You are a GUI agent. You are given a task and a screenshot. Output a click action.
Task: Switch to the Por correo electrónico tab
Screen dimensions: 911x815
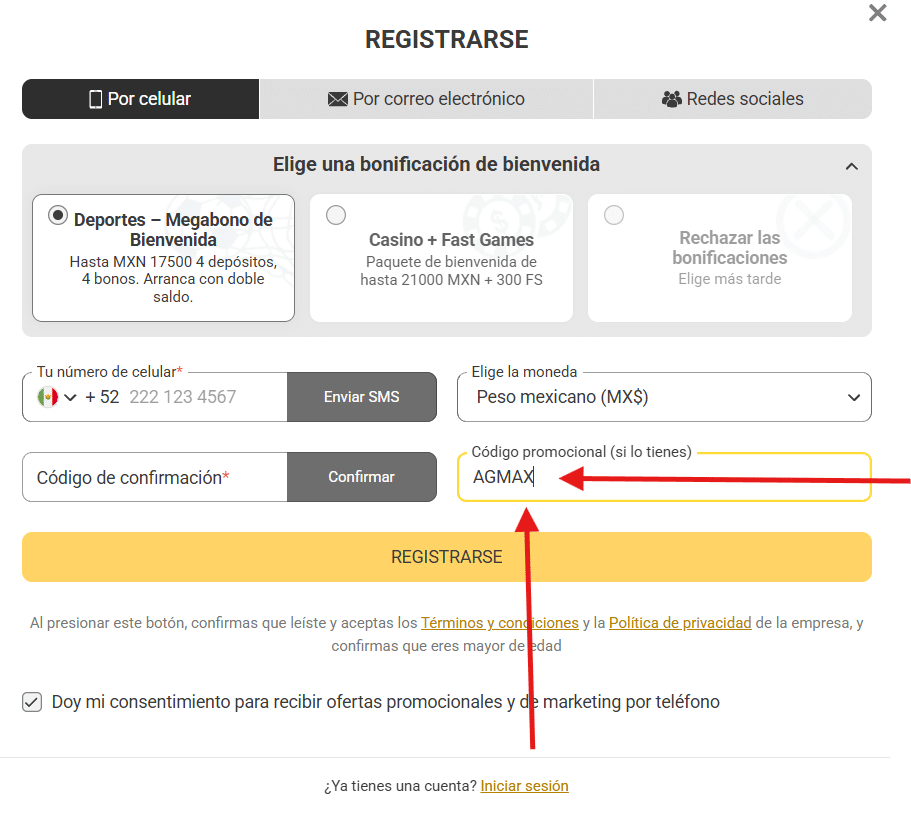tap(426, 99)
